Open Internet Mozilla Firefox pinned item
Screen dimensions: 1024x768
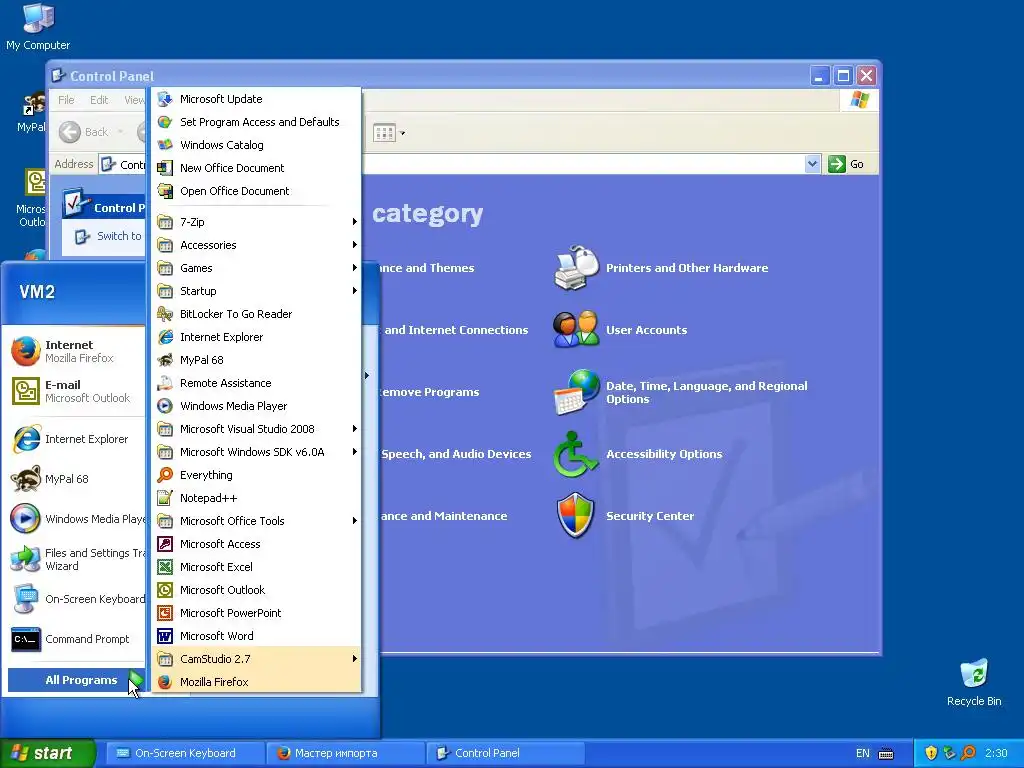[x=77, y=351]
